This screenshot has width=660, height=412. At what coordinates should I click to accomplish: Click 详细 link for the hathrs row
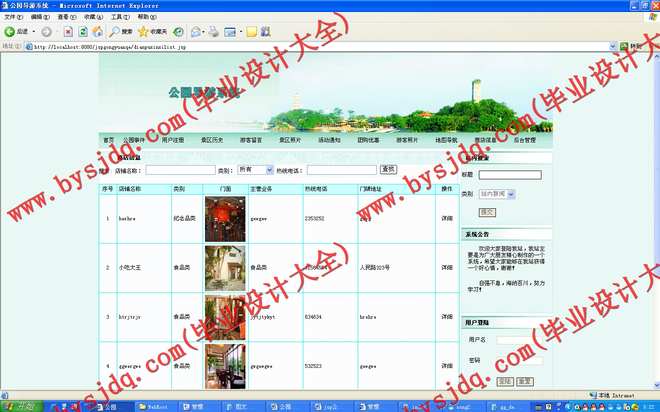click(447, 217)
